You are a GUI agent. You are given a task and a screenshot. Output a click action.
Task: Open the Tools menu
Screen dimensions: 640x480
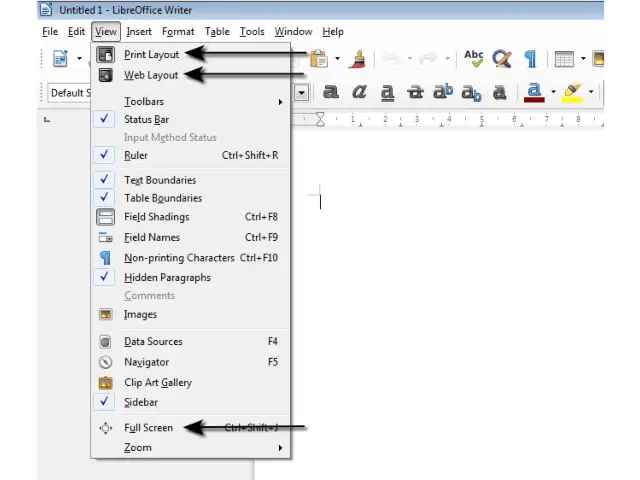pyautogui.click(x=252, y=31)
